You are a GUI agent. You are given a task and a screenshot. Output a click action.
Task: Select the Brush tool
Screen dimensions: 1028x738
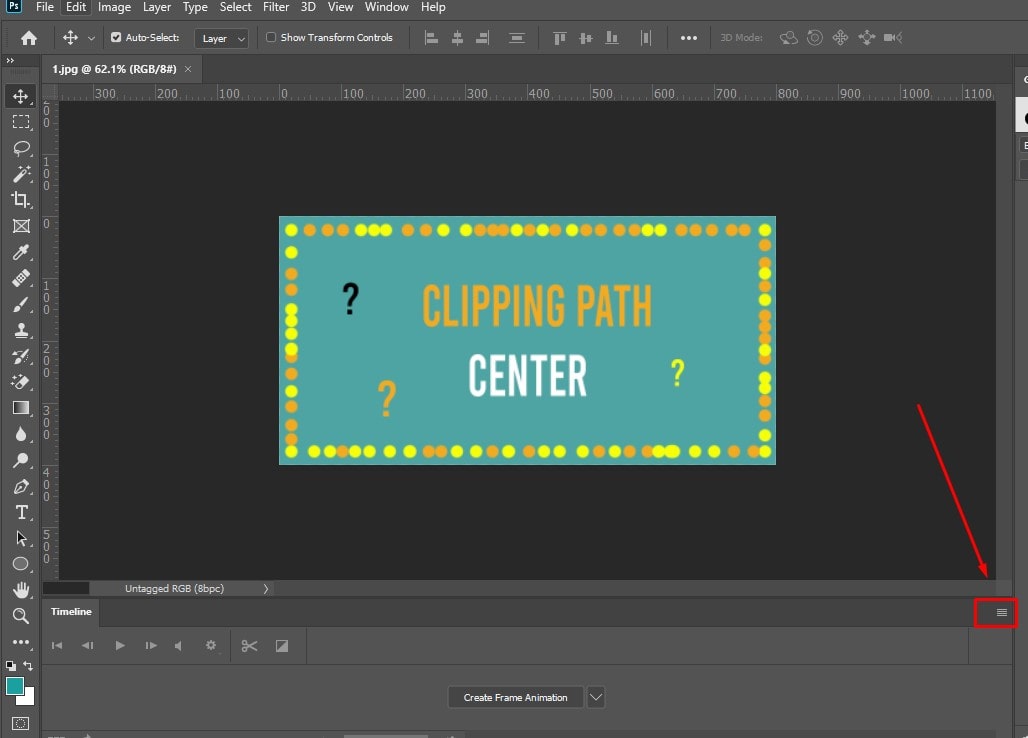coord(21,304)
